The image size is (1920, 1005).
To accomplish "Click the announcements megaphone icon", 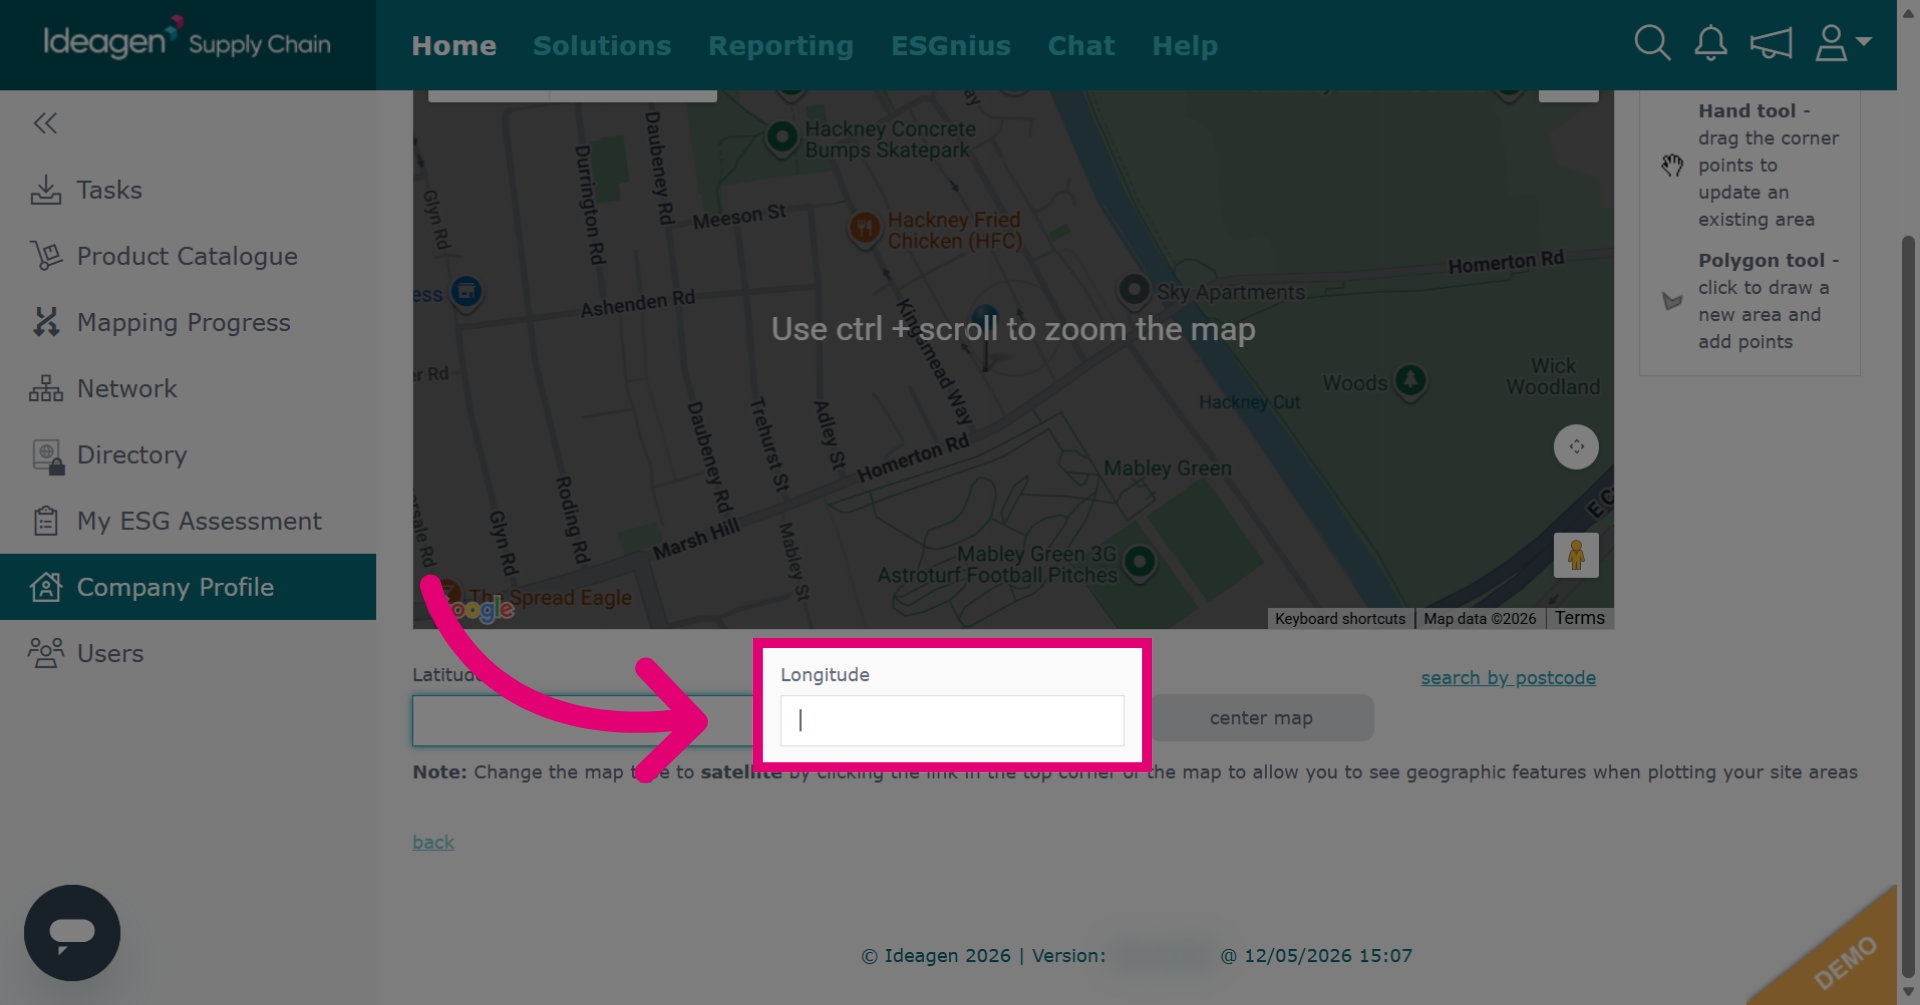I will (1771, 43).
